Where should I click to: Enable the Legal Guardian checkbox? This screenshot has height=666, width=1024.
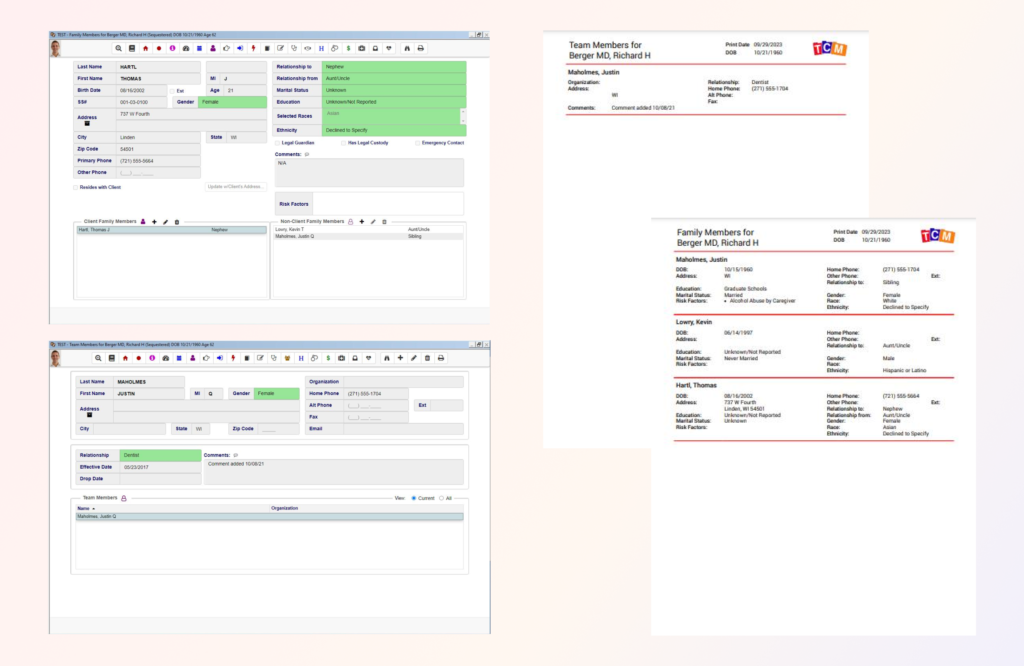[x=277, y=143]
